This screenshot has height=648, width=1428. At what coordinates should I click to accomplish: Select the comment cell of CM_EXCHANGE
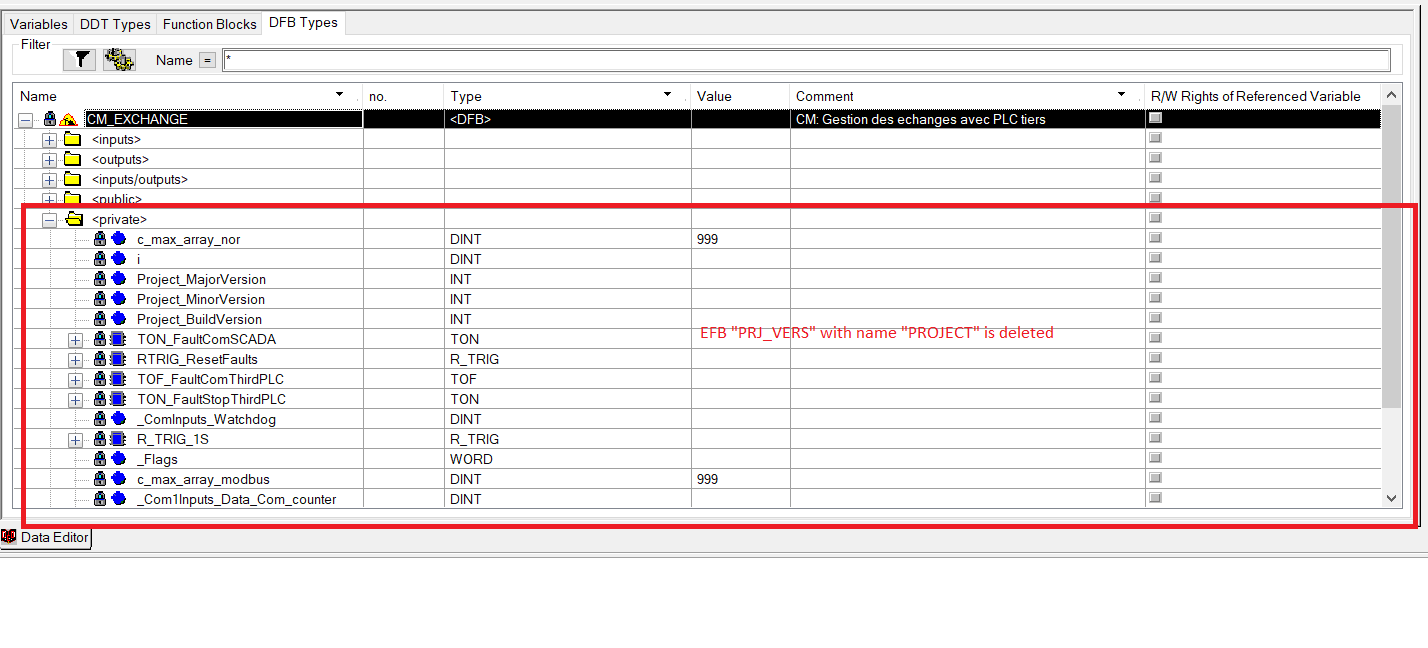pos(968,119)
